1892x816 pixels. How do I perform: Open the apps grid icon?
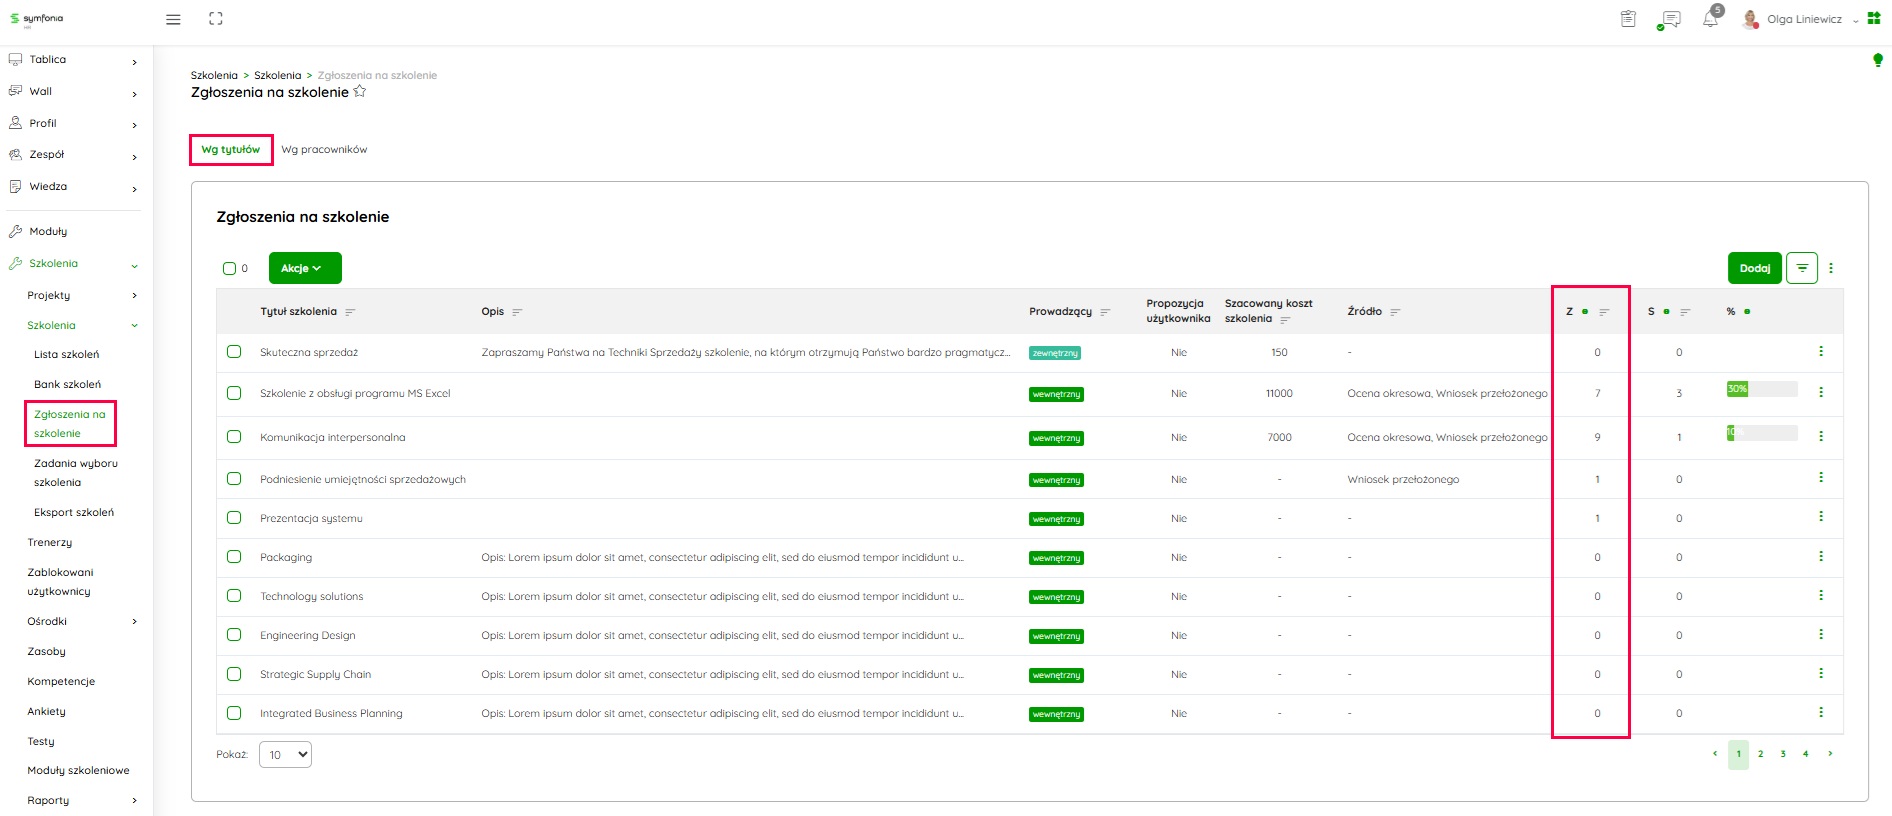(1874, 19)
